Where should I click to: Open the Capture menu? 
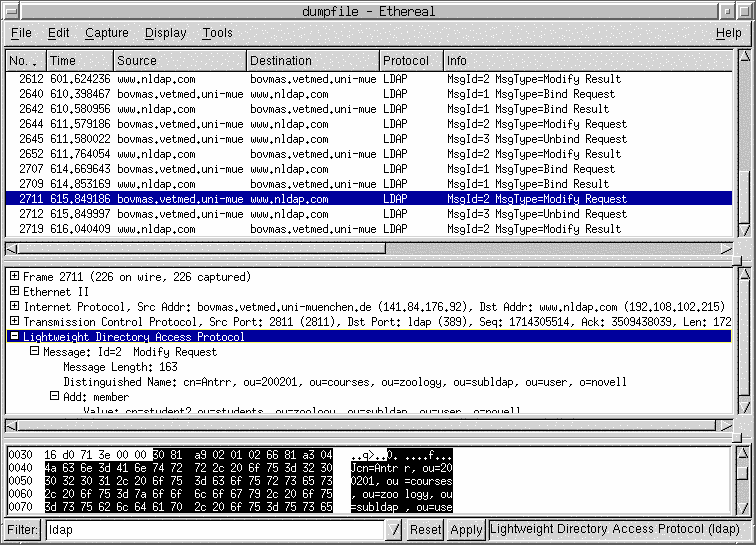point(106,33)
